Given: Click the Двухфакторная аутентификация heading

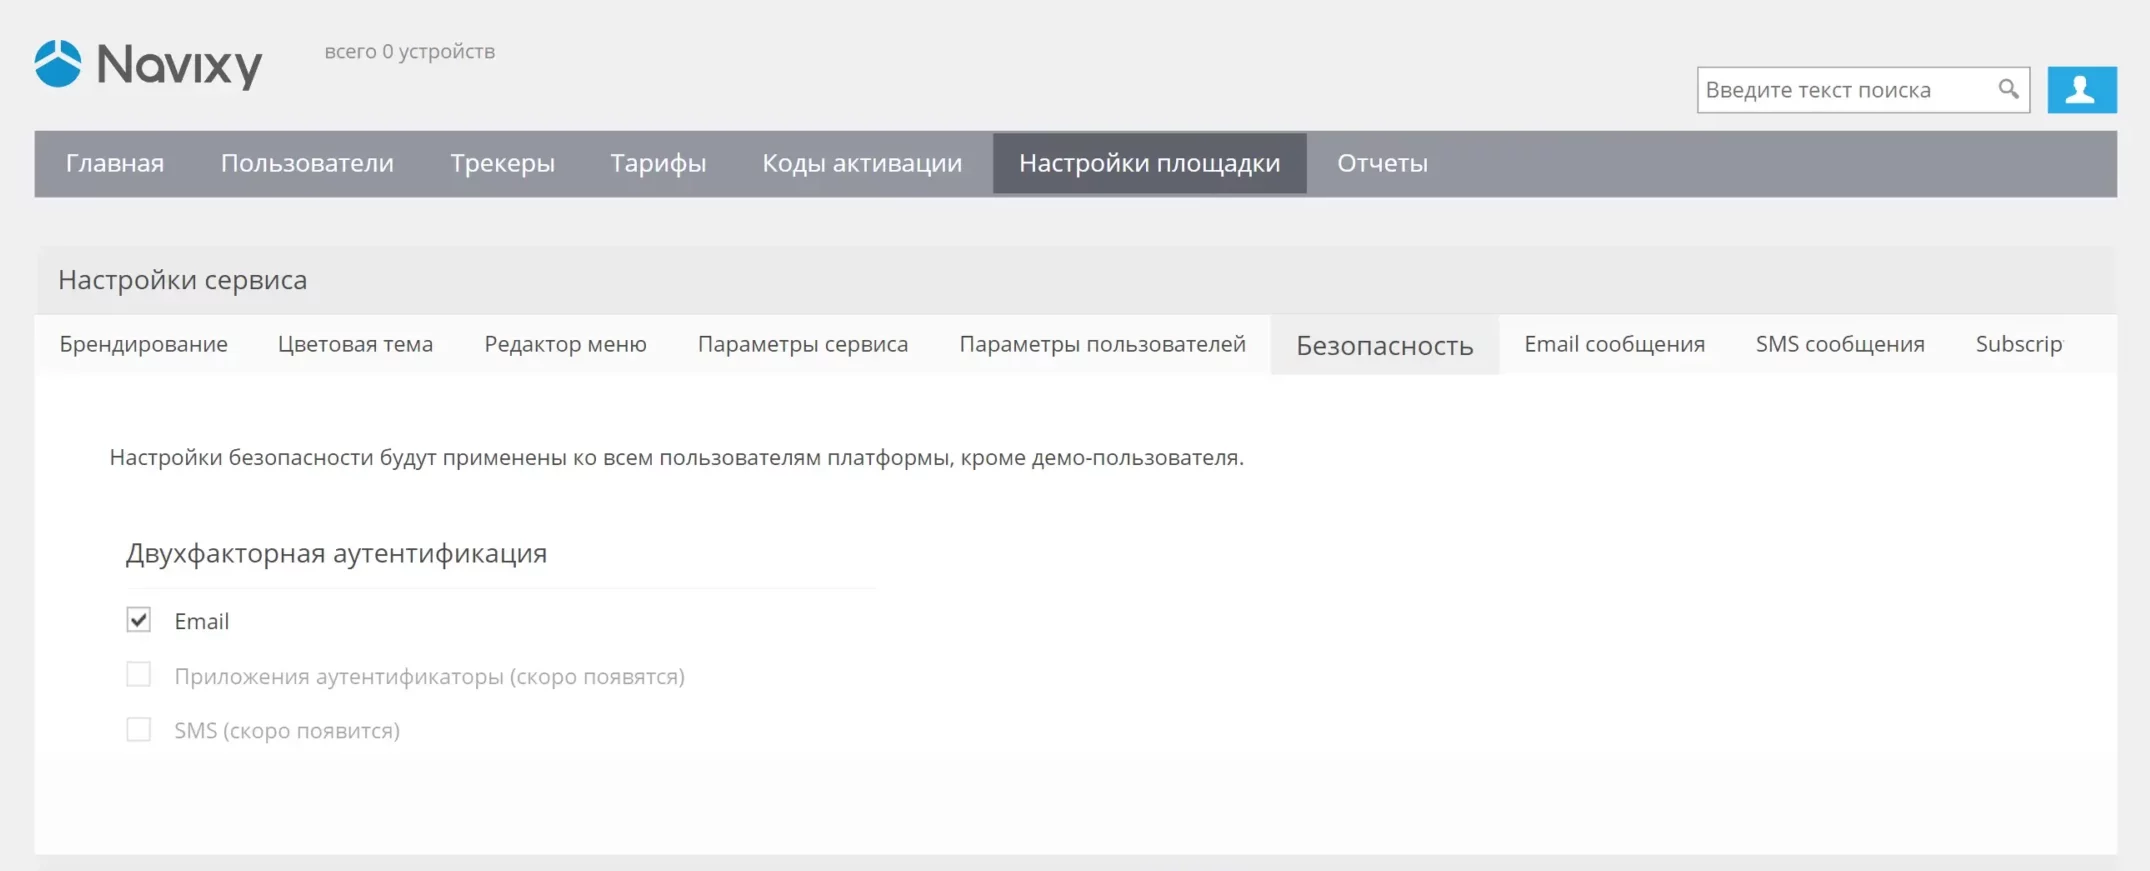Looking at the screenshot, I should pos(336,553).
